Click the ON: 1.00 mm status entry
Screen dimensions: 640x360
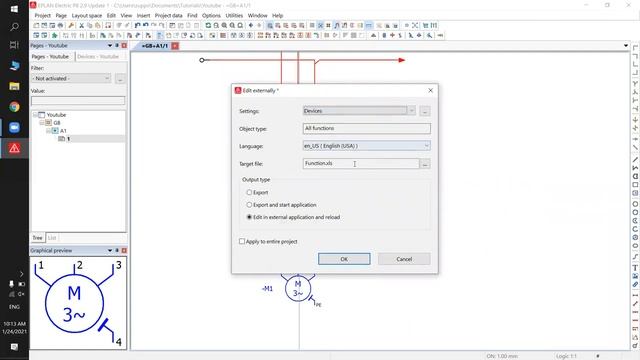tap(502, 356)
